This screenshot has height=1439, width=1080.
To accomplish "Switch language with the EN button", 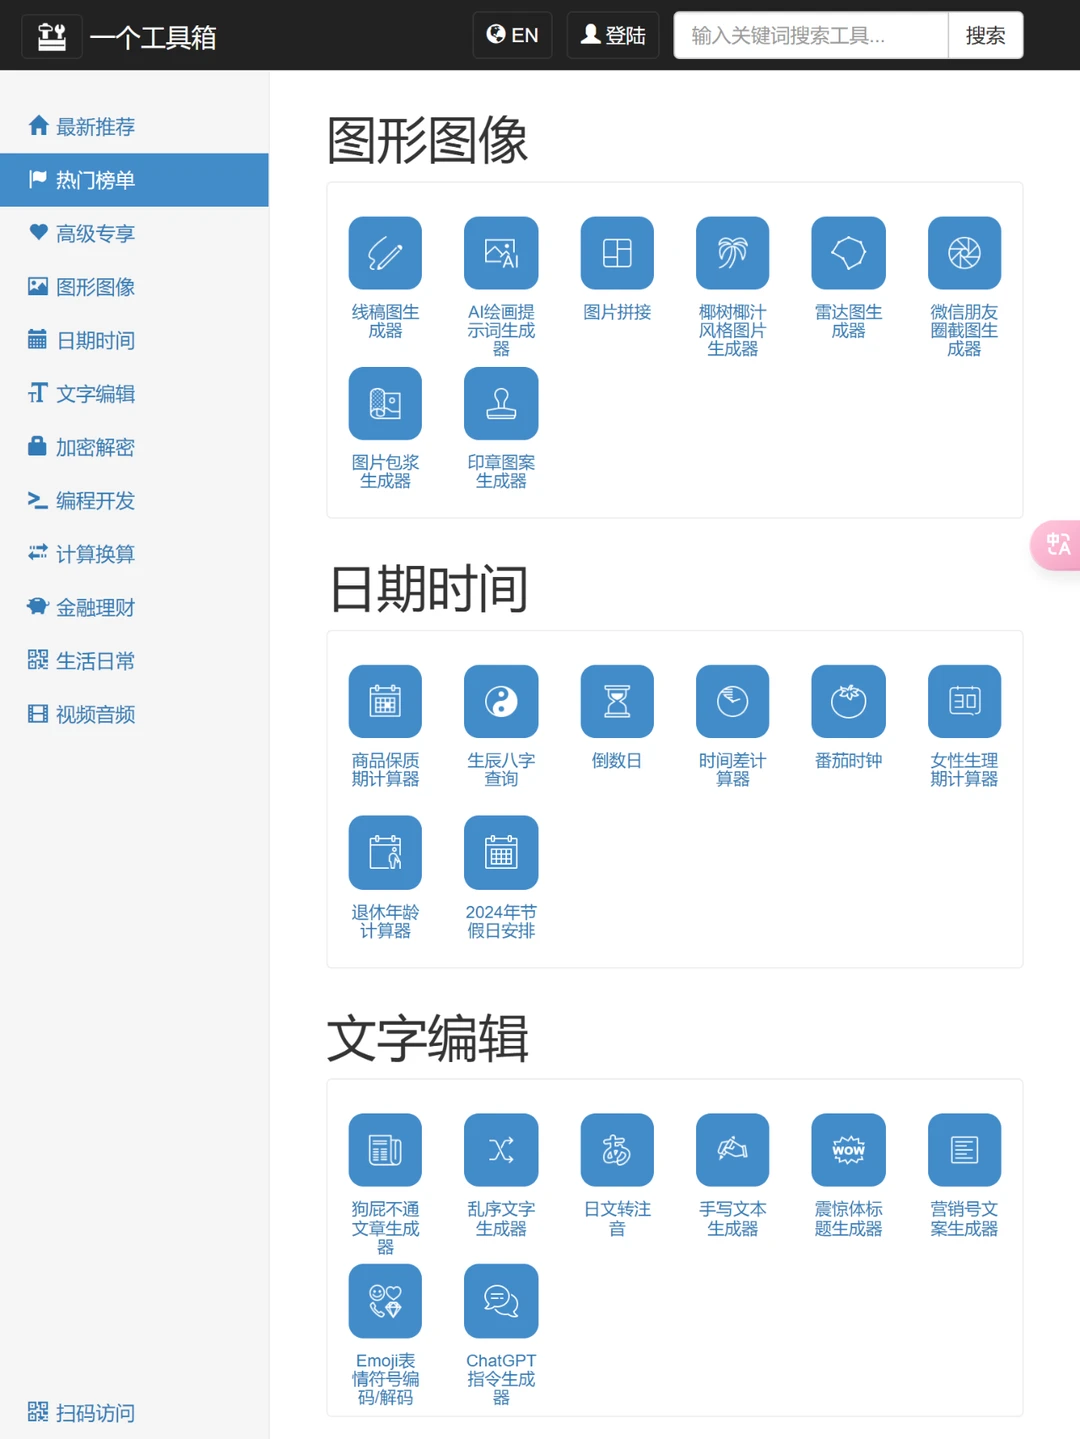I will click(512, 34).
